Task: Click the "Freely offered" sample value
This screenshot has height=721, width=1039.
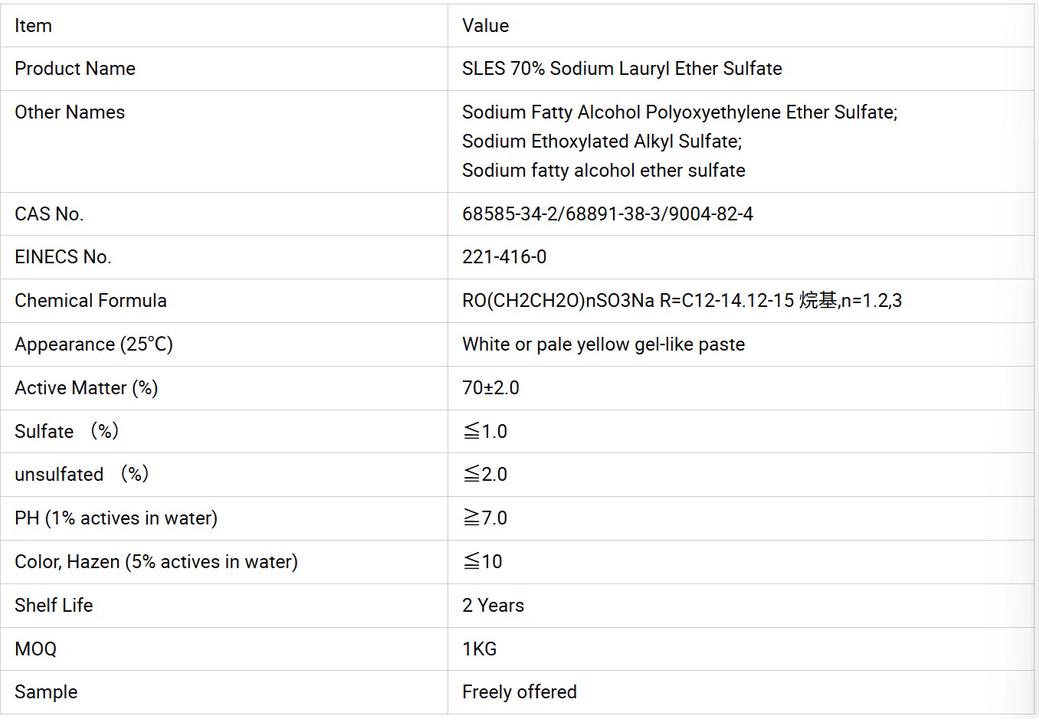Action: (519, 692)
